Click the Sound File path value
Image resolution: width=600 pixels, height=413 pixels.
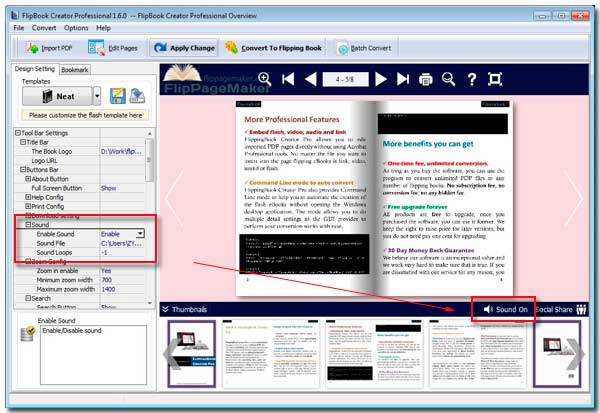[x=121, y=243]
